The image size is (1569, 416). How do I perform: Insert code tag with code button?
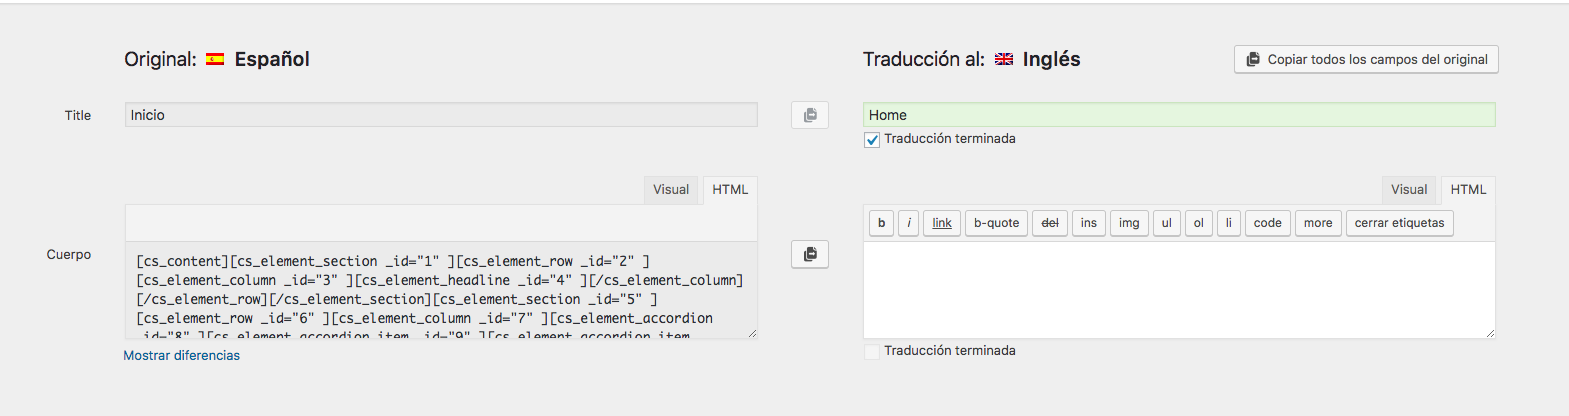[1267, 223]
